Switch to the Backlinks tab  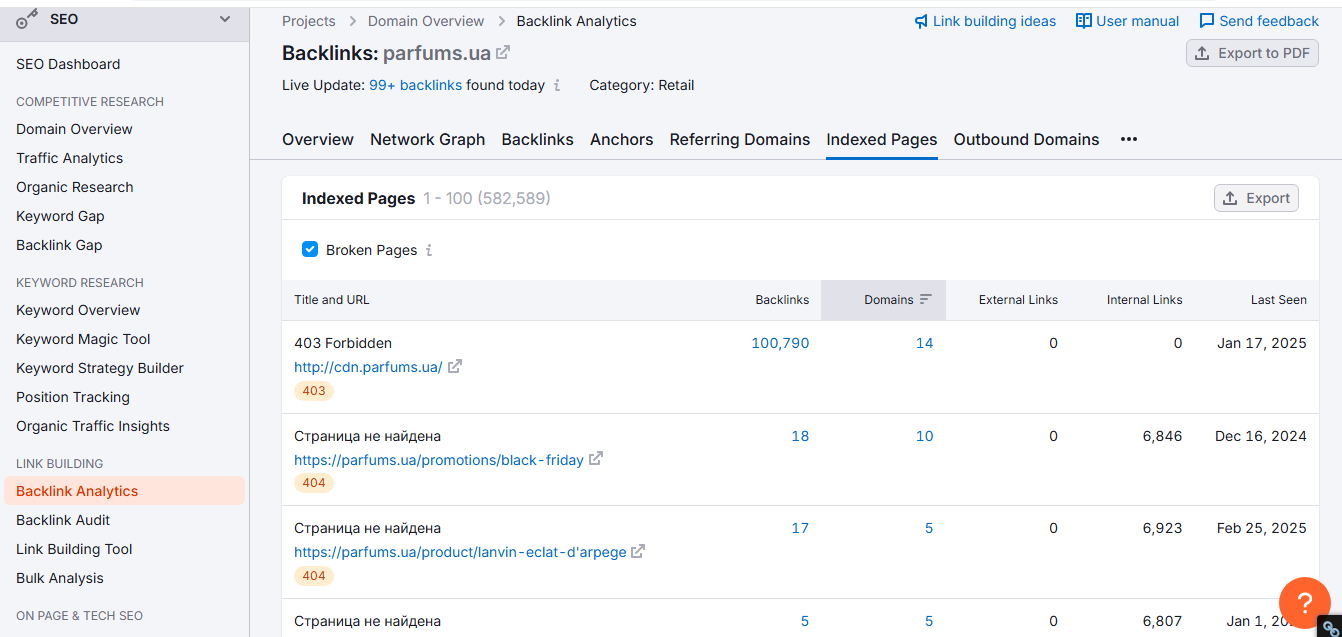coord(538,140)
